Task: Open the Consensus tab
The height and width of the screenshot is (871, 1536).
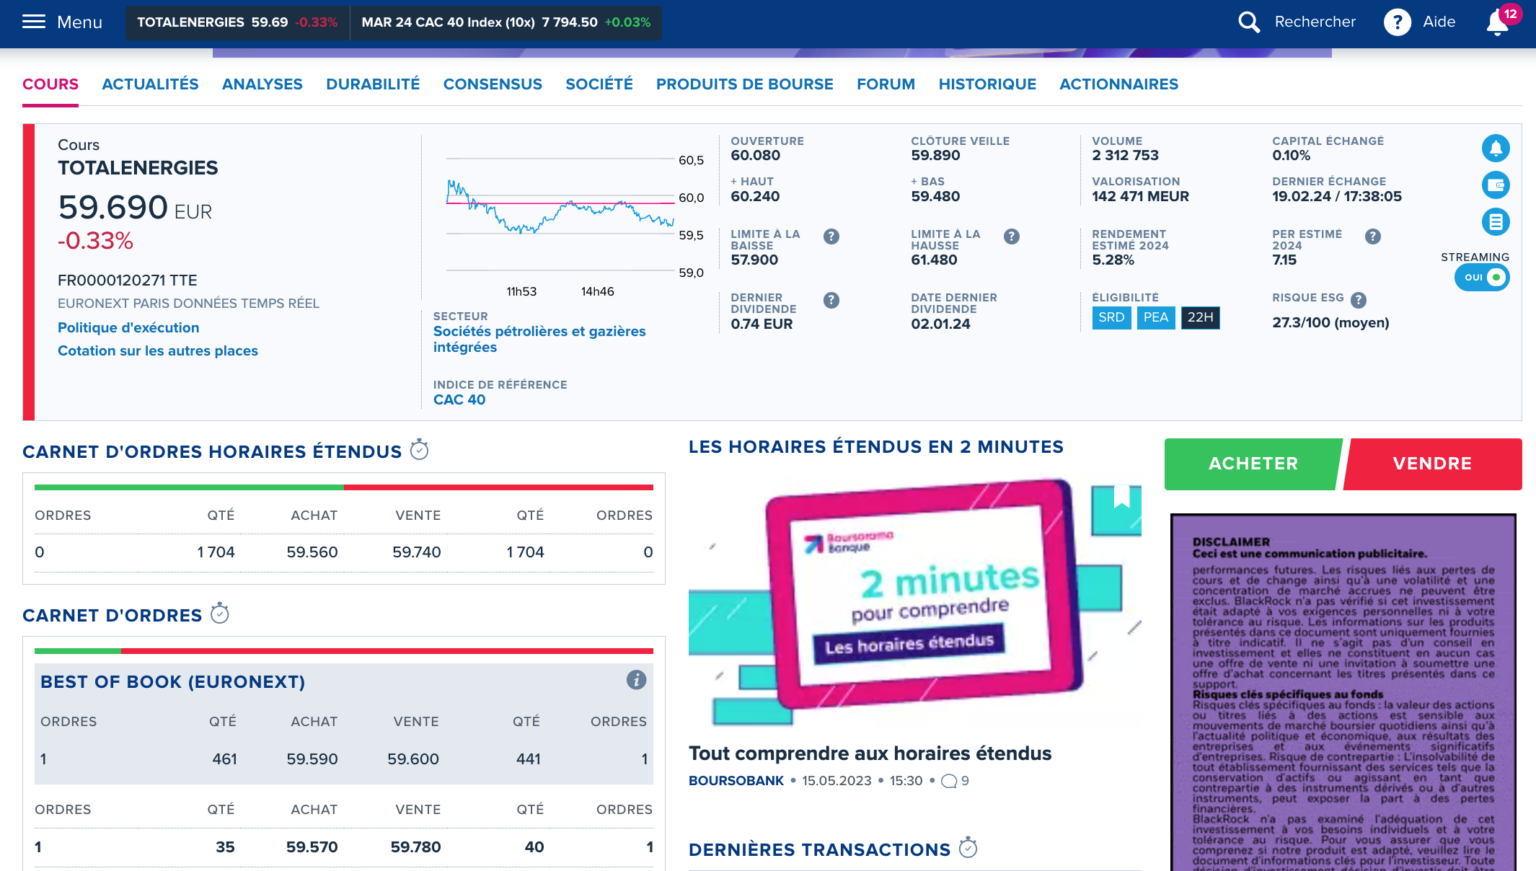Action: tap(492, 84)
